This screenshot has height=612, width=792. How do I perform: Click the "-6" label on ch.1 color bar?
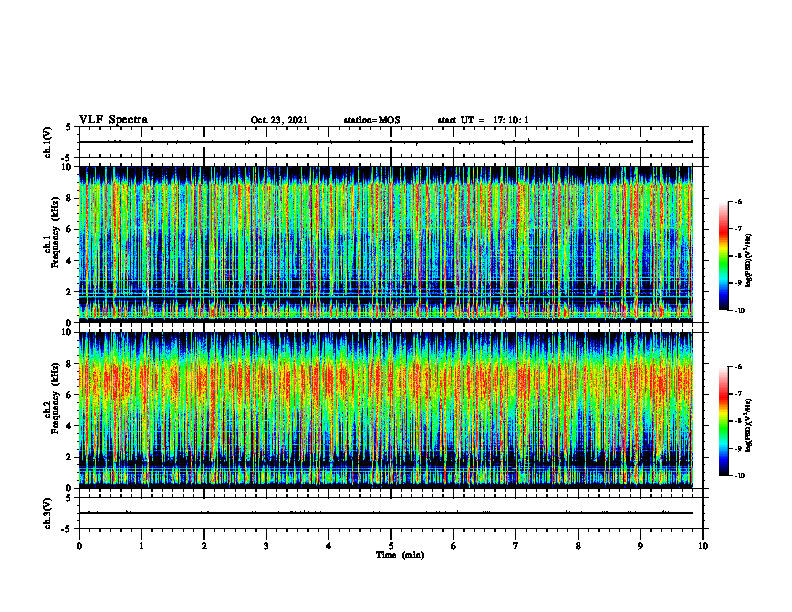coord(738,202)
